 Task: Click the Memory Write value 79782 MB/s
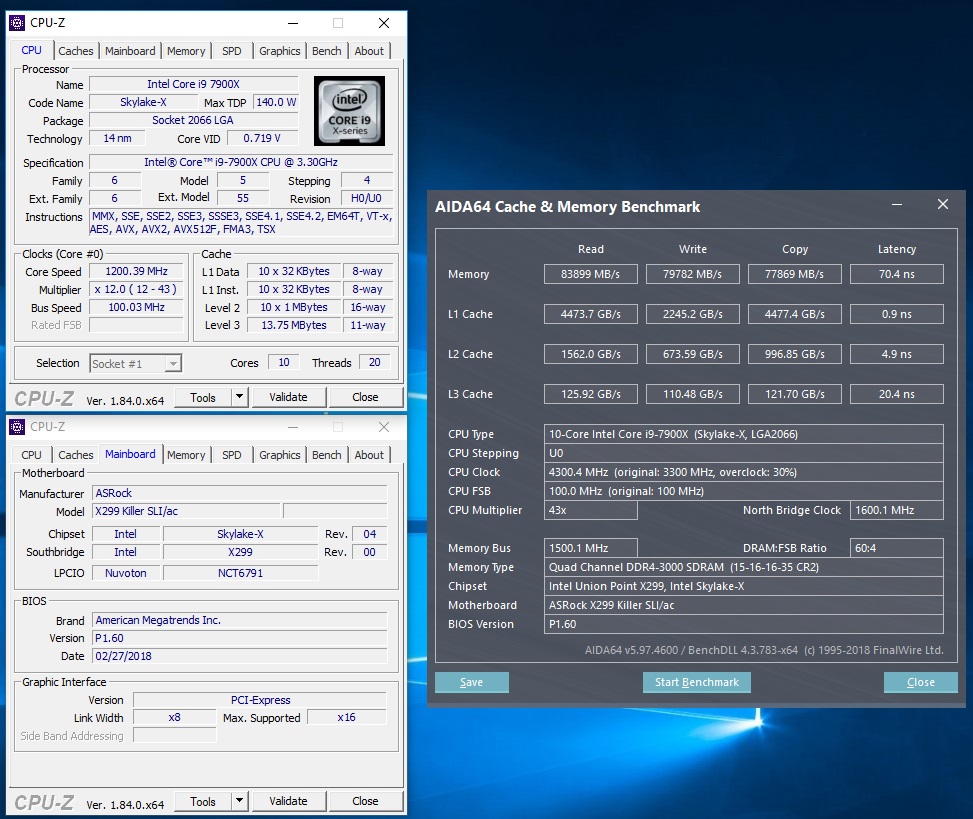click(693, 274)
